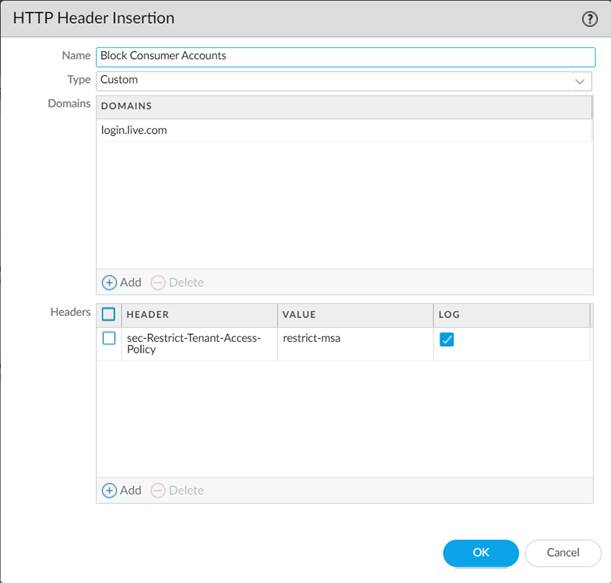Open the help question mark icon
This screenshot has width=611, height=583.
click(x=590, y=19)
